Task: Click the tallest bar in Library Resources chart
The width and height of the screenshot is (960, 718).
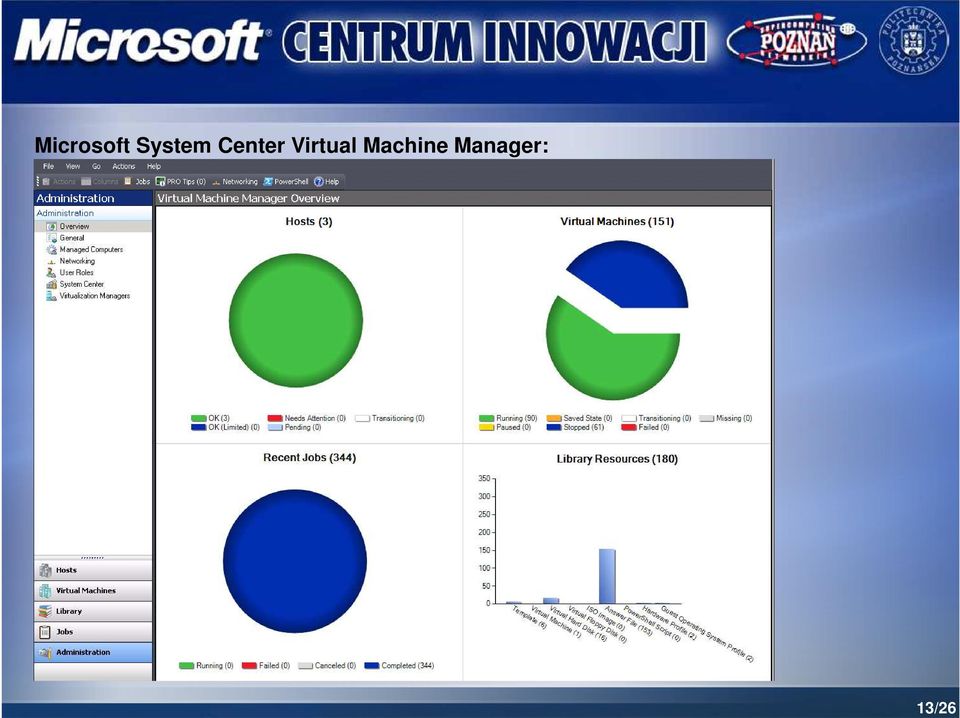Action: pos(607,576)
